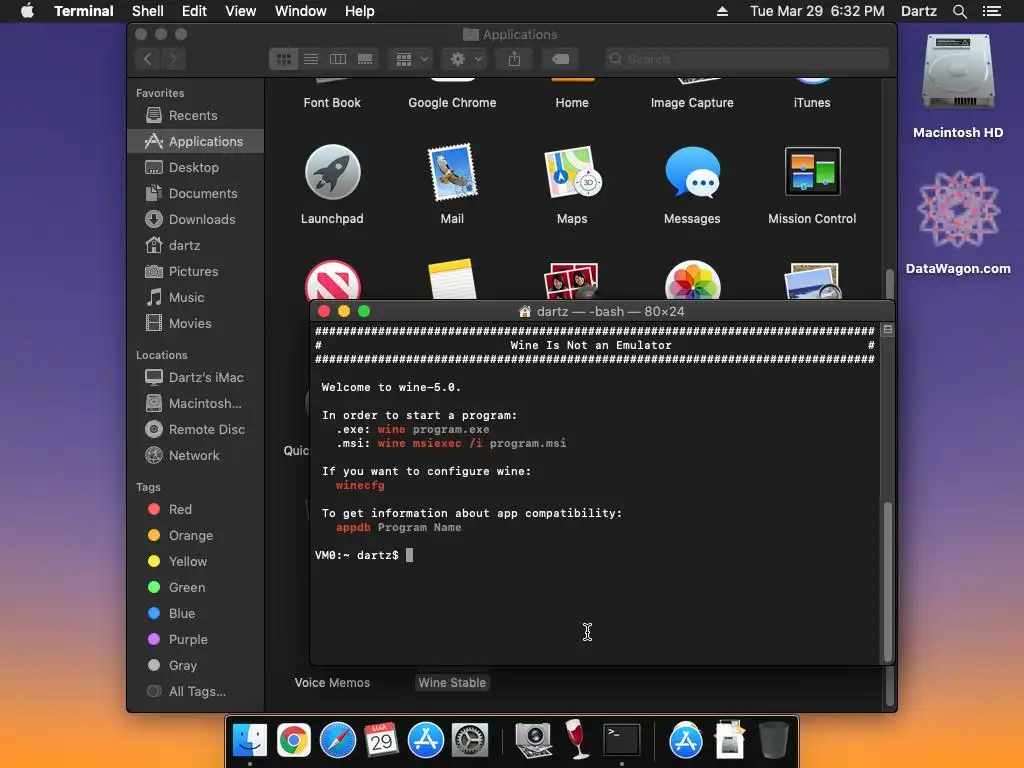Open the Edit menu

(194, 11)
